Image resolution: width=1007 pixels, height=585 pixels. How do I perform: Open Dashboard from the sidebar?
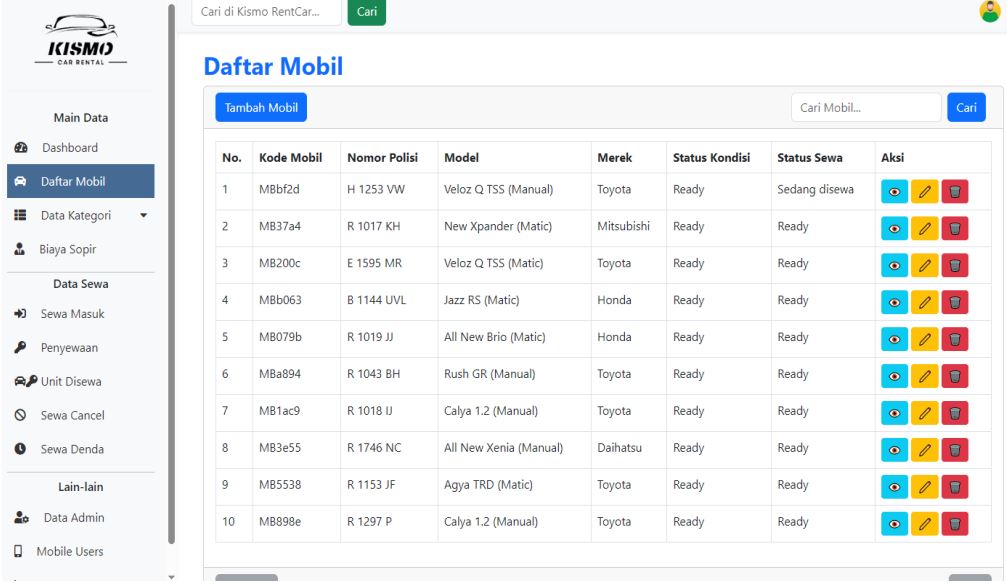point(69,148)
